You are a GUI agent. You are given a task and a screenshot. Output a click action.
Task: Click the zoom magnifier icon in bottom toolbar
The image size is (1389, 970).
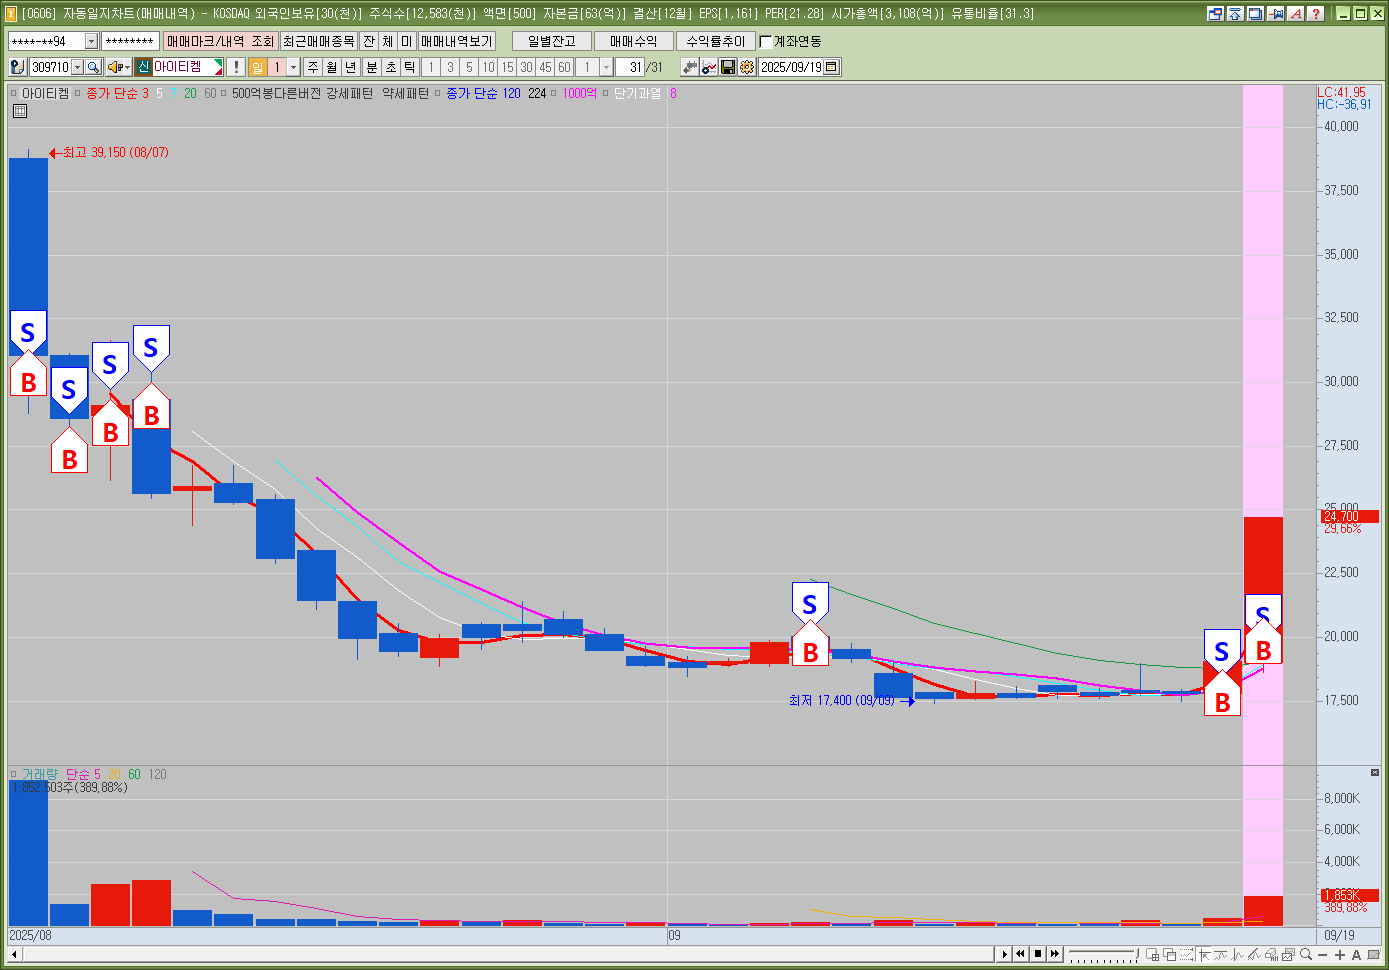(x=1306, y=954)
